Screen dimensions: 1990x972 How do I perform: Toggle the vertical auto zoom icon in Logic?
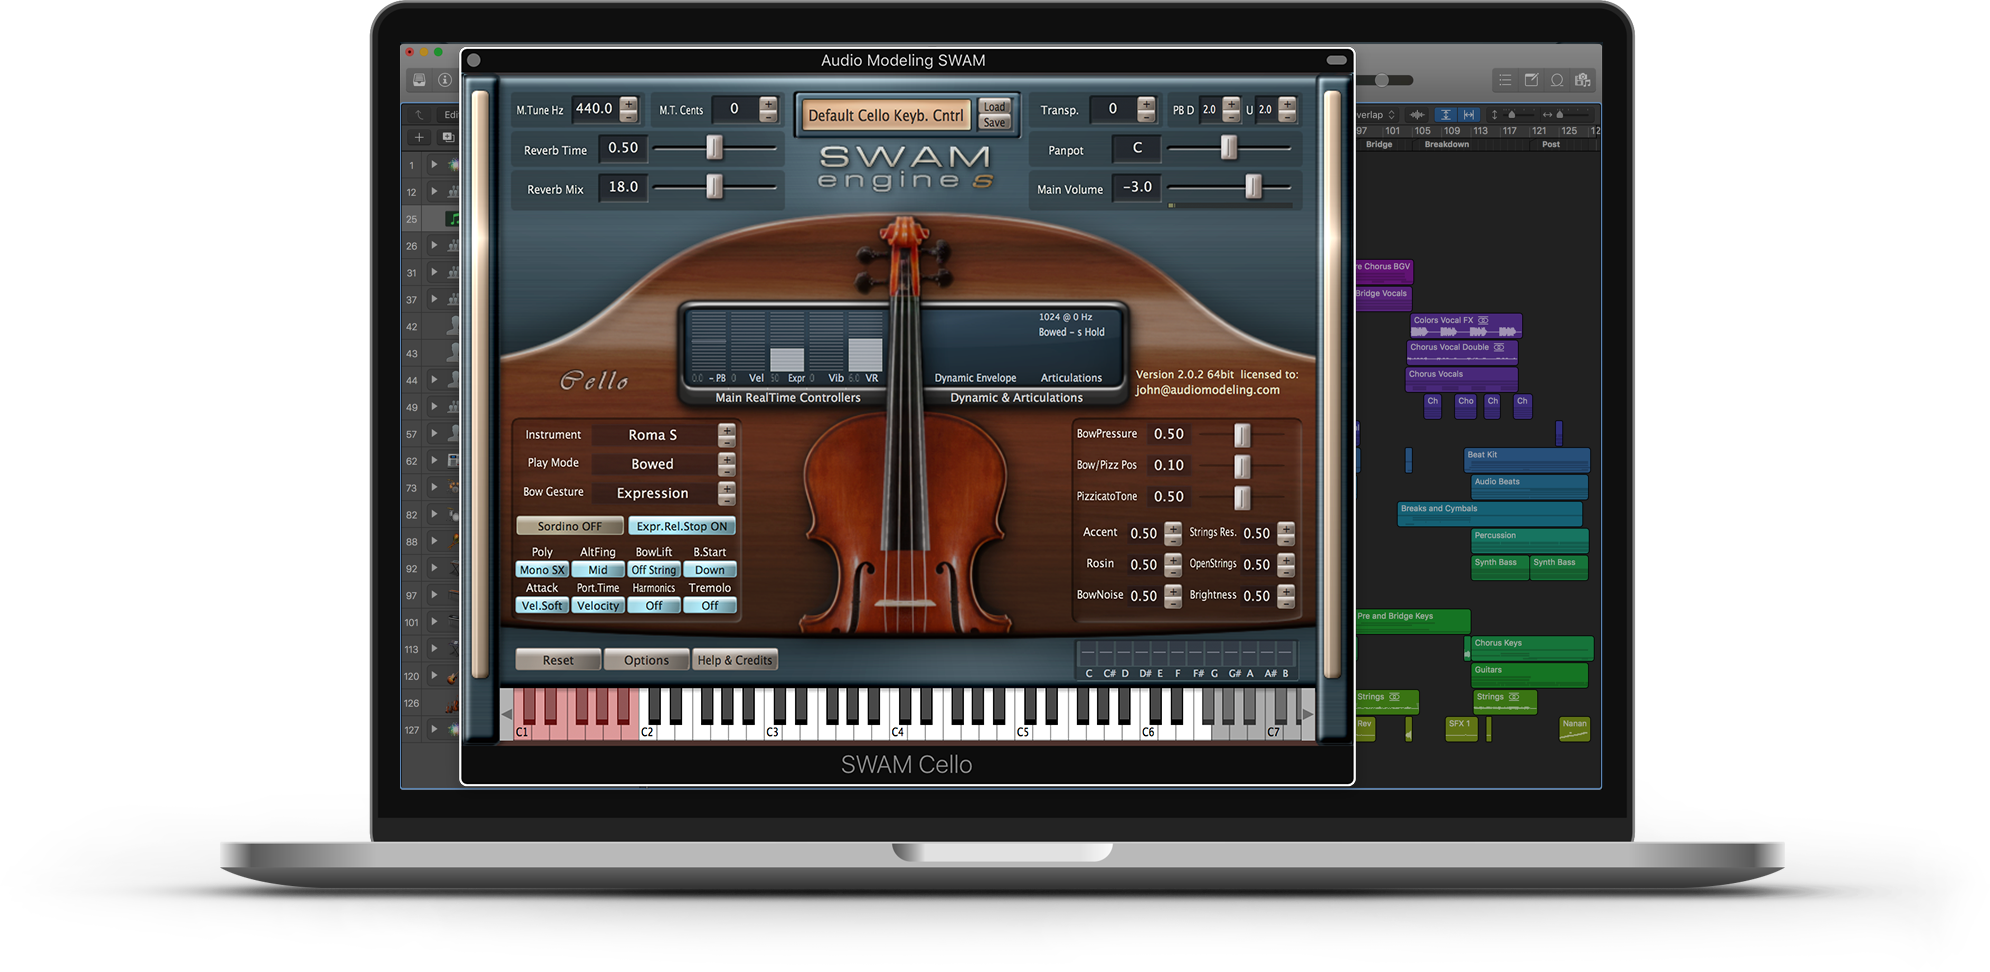1445,115
